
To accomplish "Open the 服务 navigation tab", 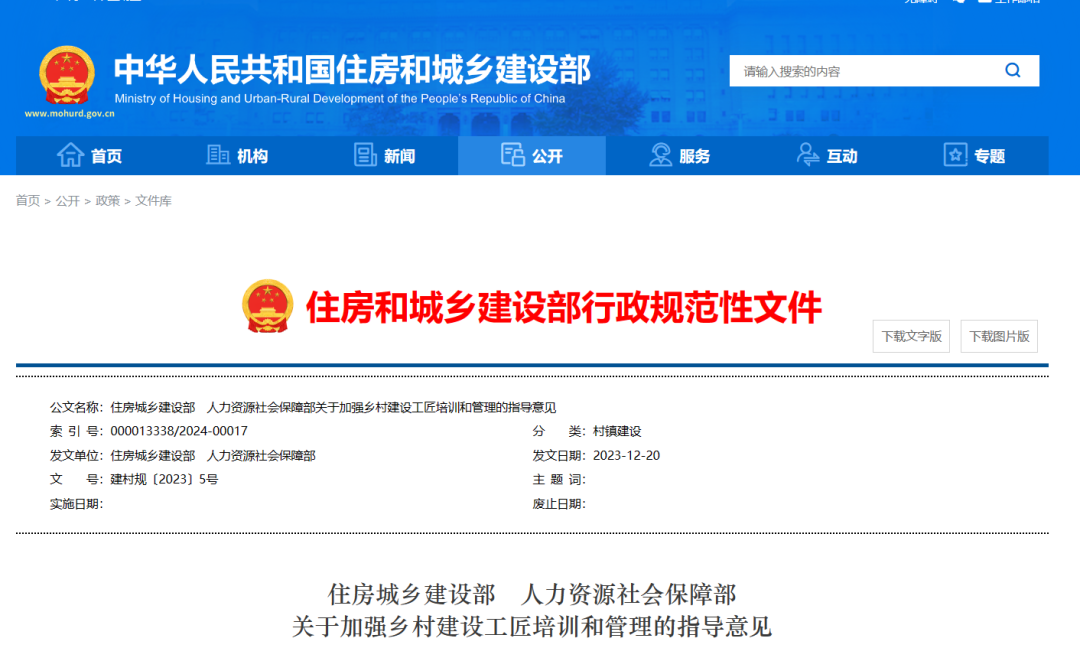I will pyautogui.click(x=679, y=156).
